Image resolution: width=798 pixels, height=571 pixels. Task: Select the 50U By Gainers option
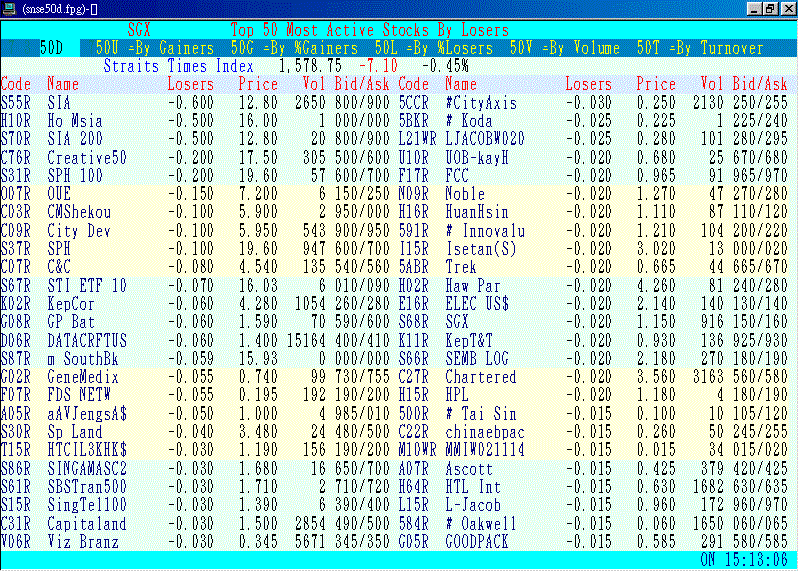point(155,48)
